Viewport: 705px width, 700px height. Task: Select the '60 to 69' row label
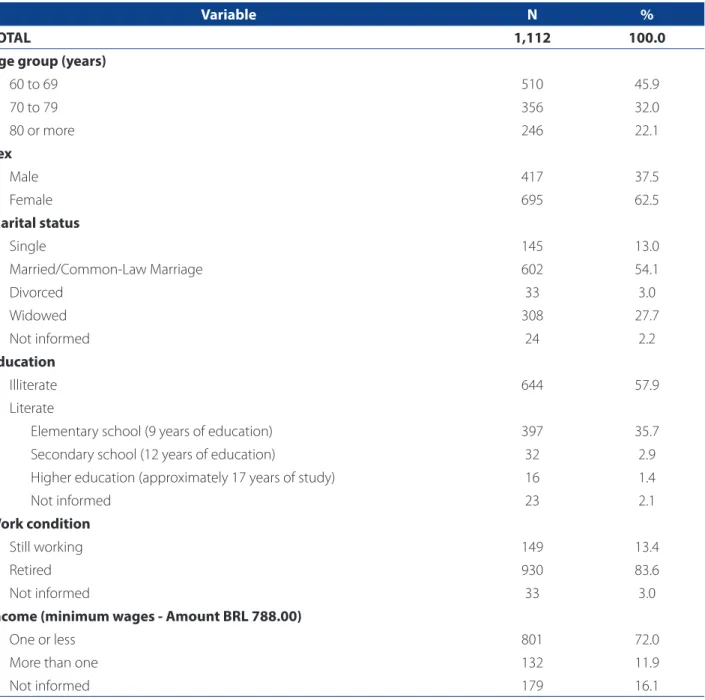[x=33, y=84]
